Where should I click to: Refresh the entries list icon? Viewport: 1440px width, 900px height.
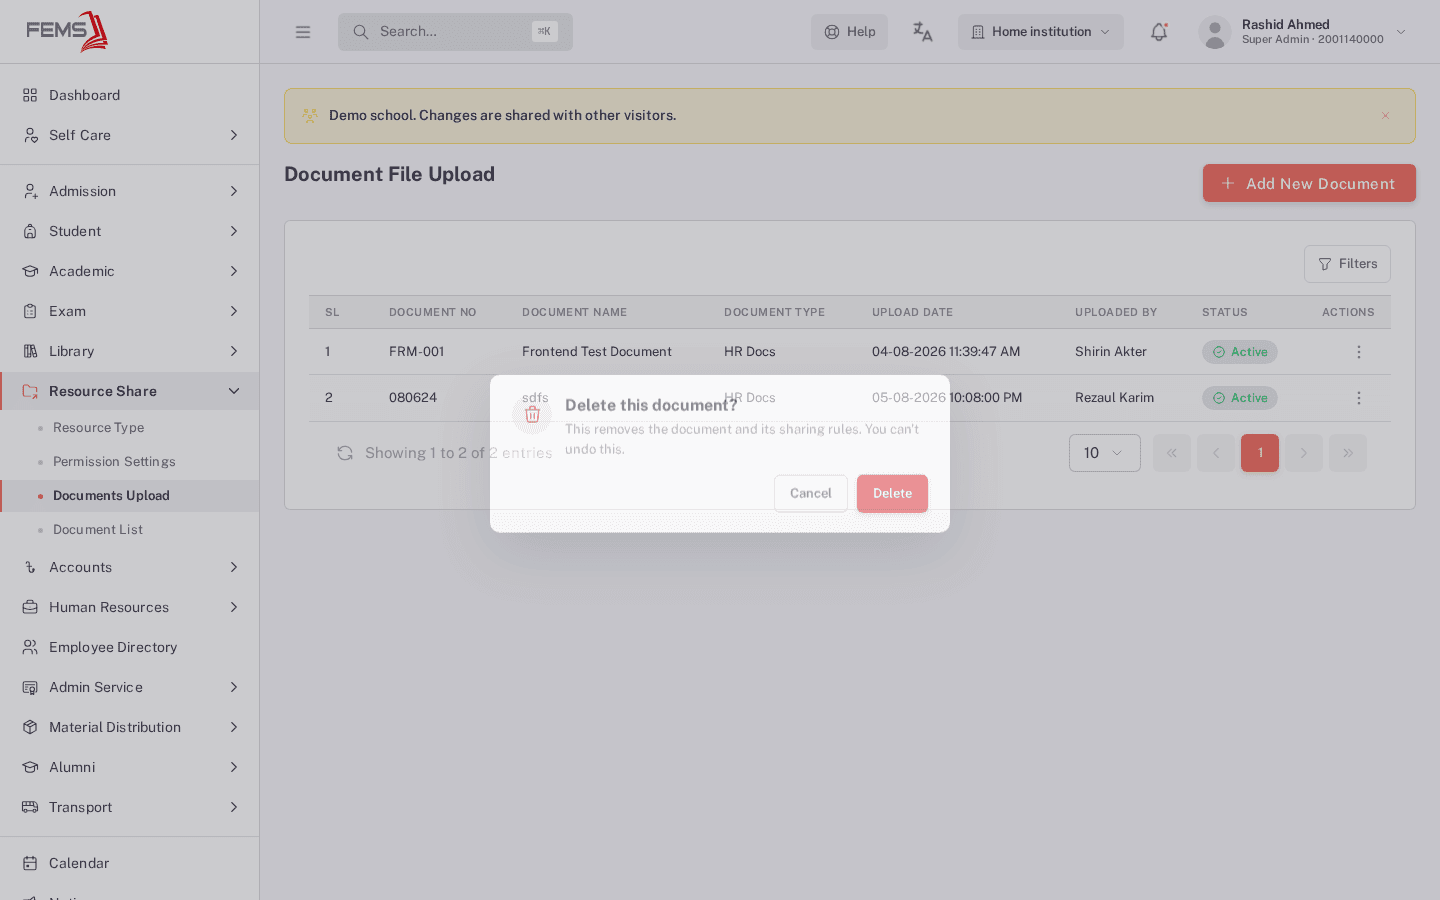pyautogui.click(x=345, y=453)
